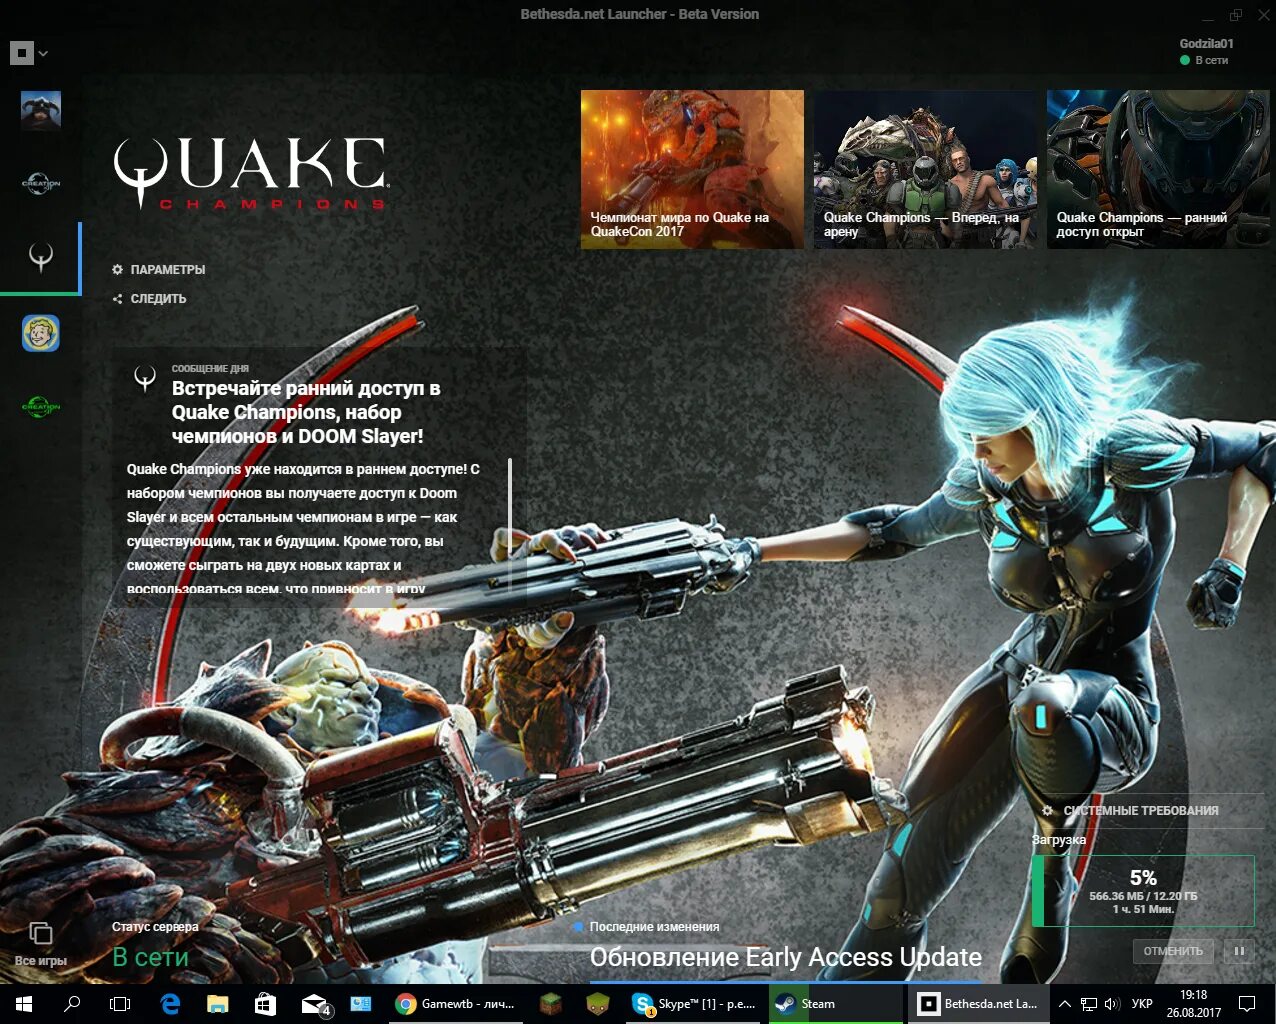1276x1024 pixels.
Task: Open Системные требования
Action: pyautogui.click(x=1130, y=811)
